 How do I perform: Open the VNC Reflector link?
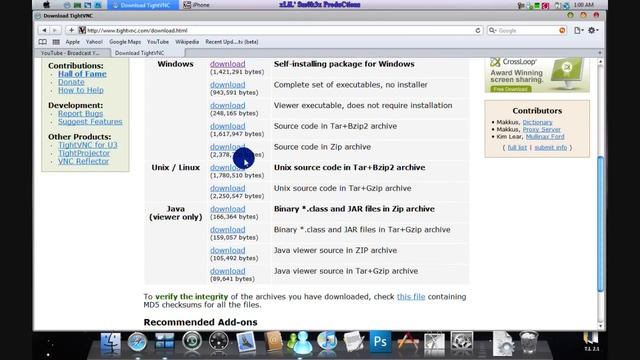pyautogui.click(x=84, y=161)
